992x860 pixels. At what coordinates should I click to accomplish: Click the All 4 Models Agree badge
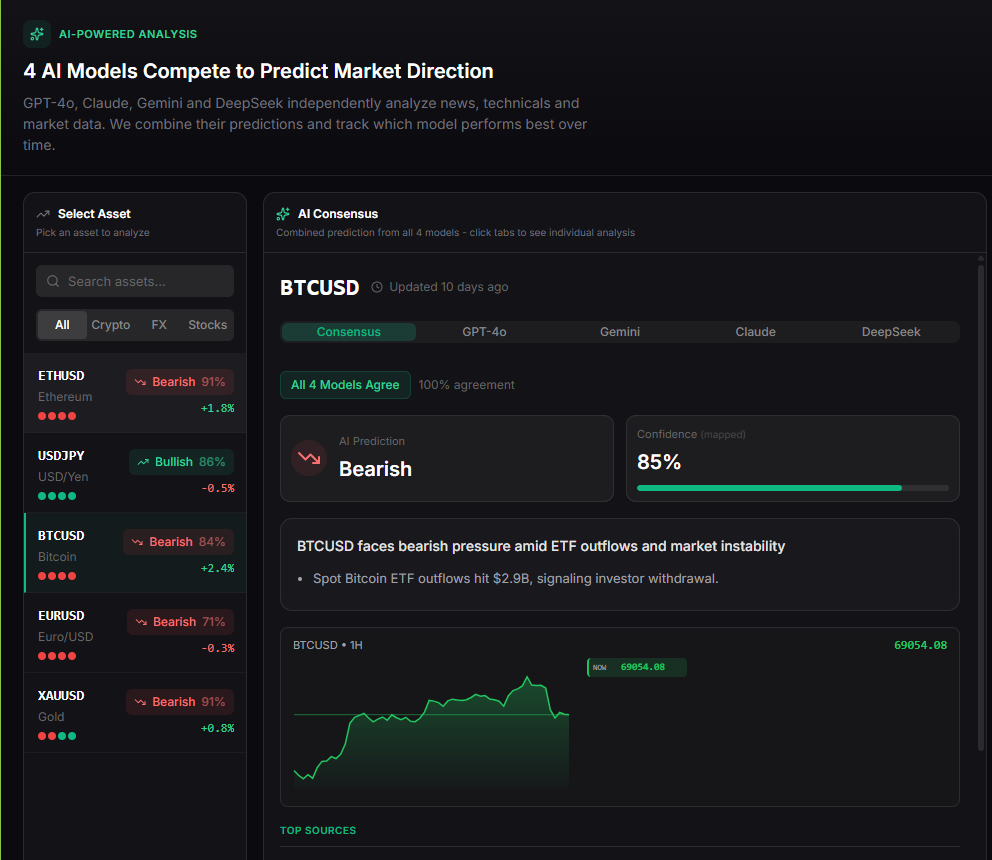(345, 384)
